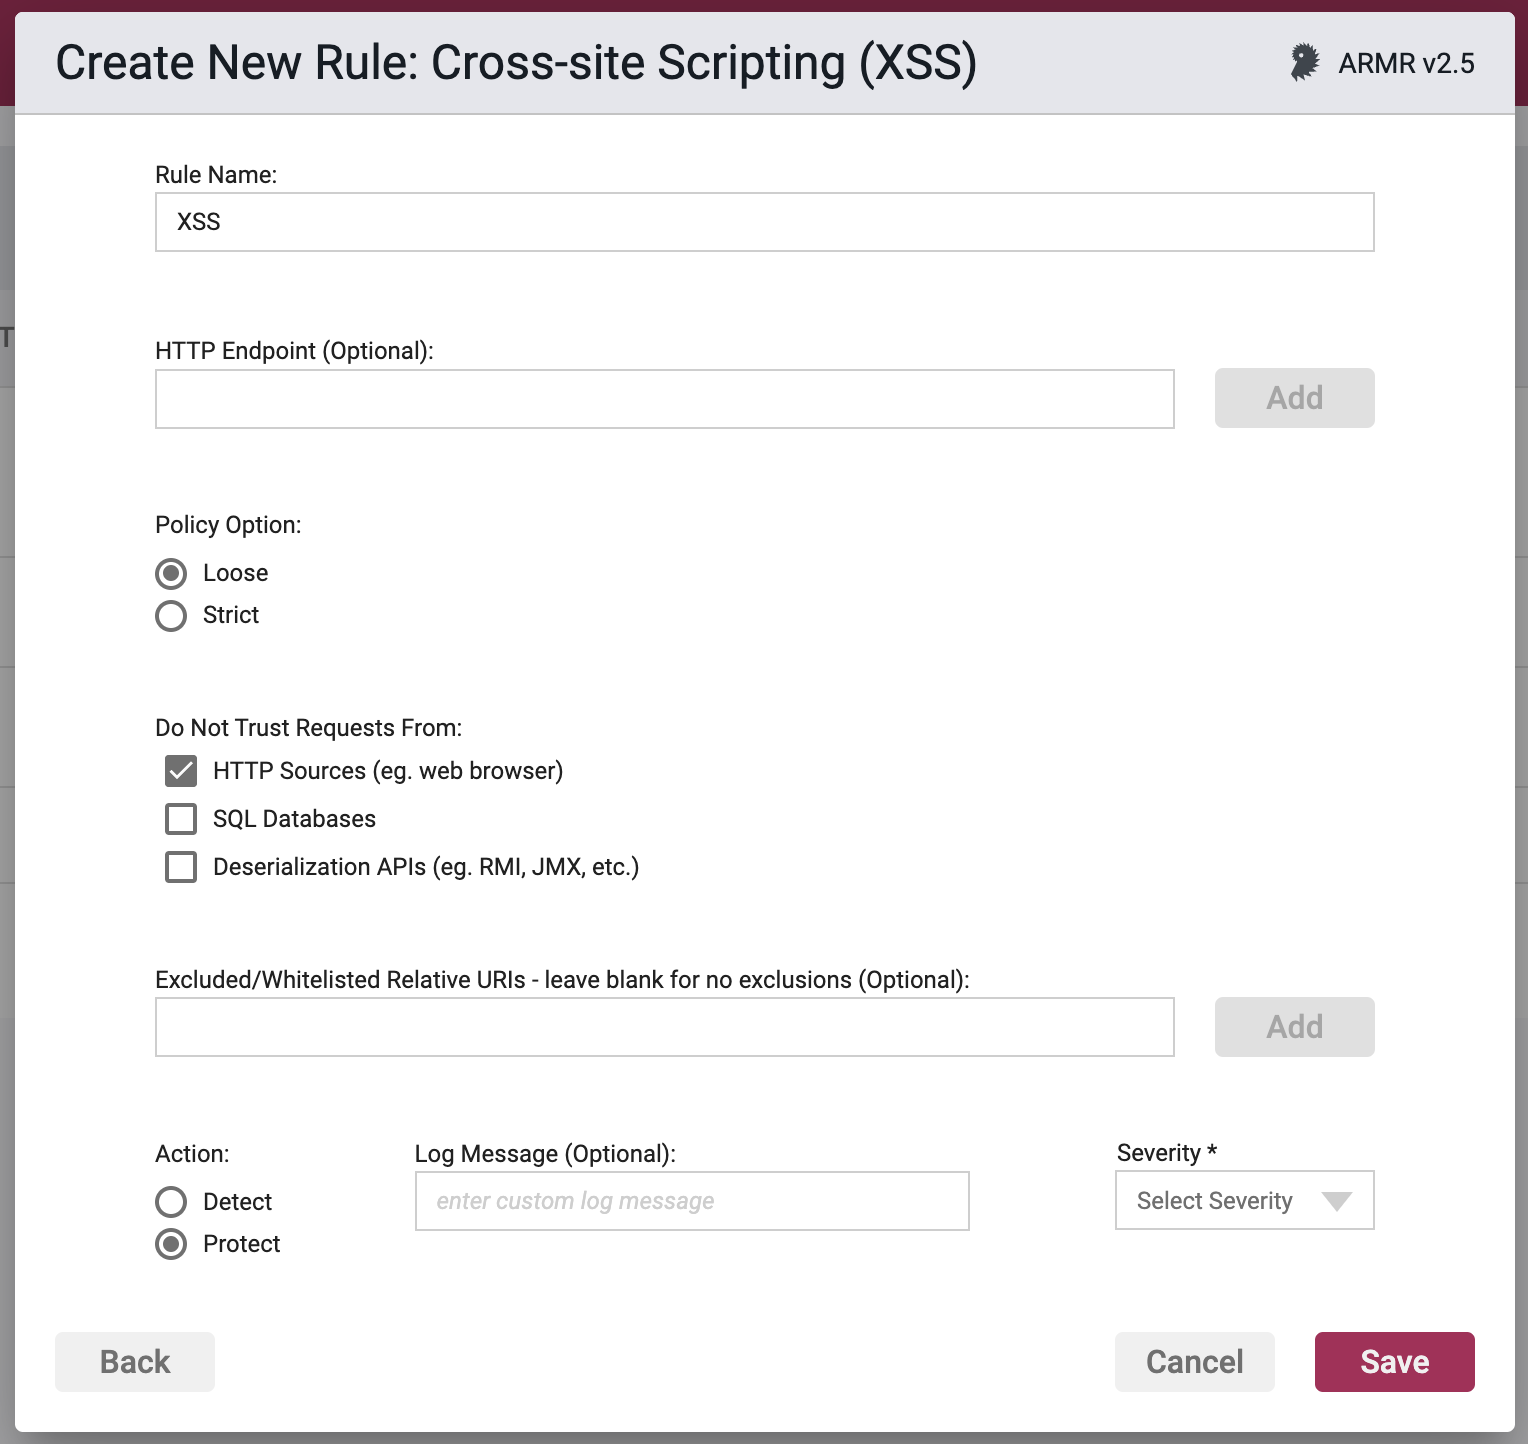Click the Excluded/Whitelisted Relative URIs field
Image resolution: width=1528 pixels, height=1444 pixels.
click(665, 1027)
